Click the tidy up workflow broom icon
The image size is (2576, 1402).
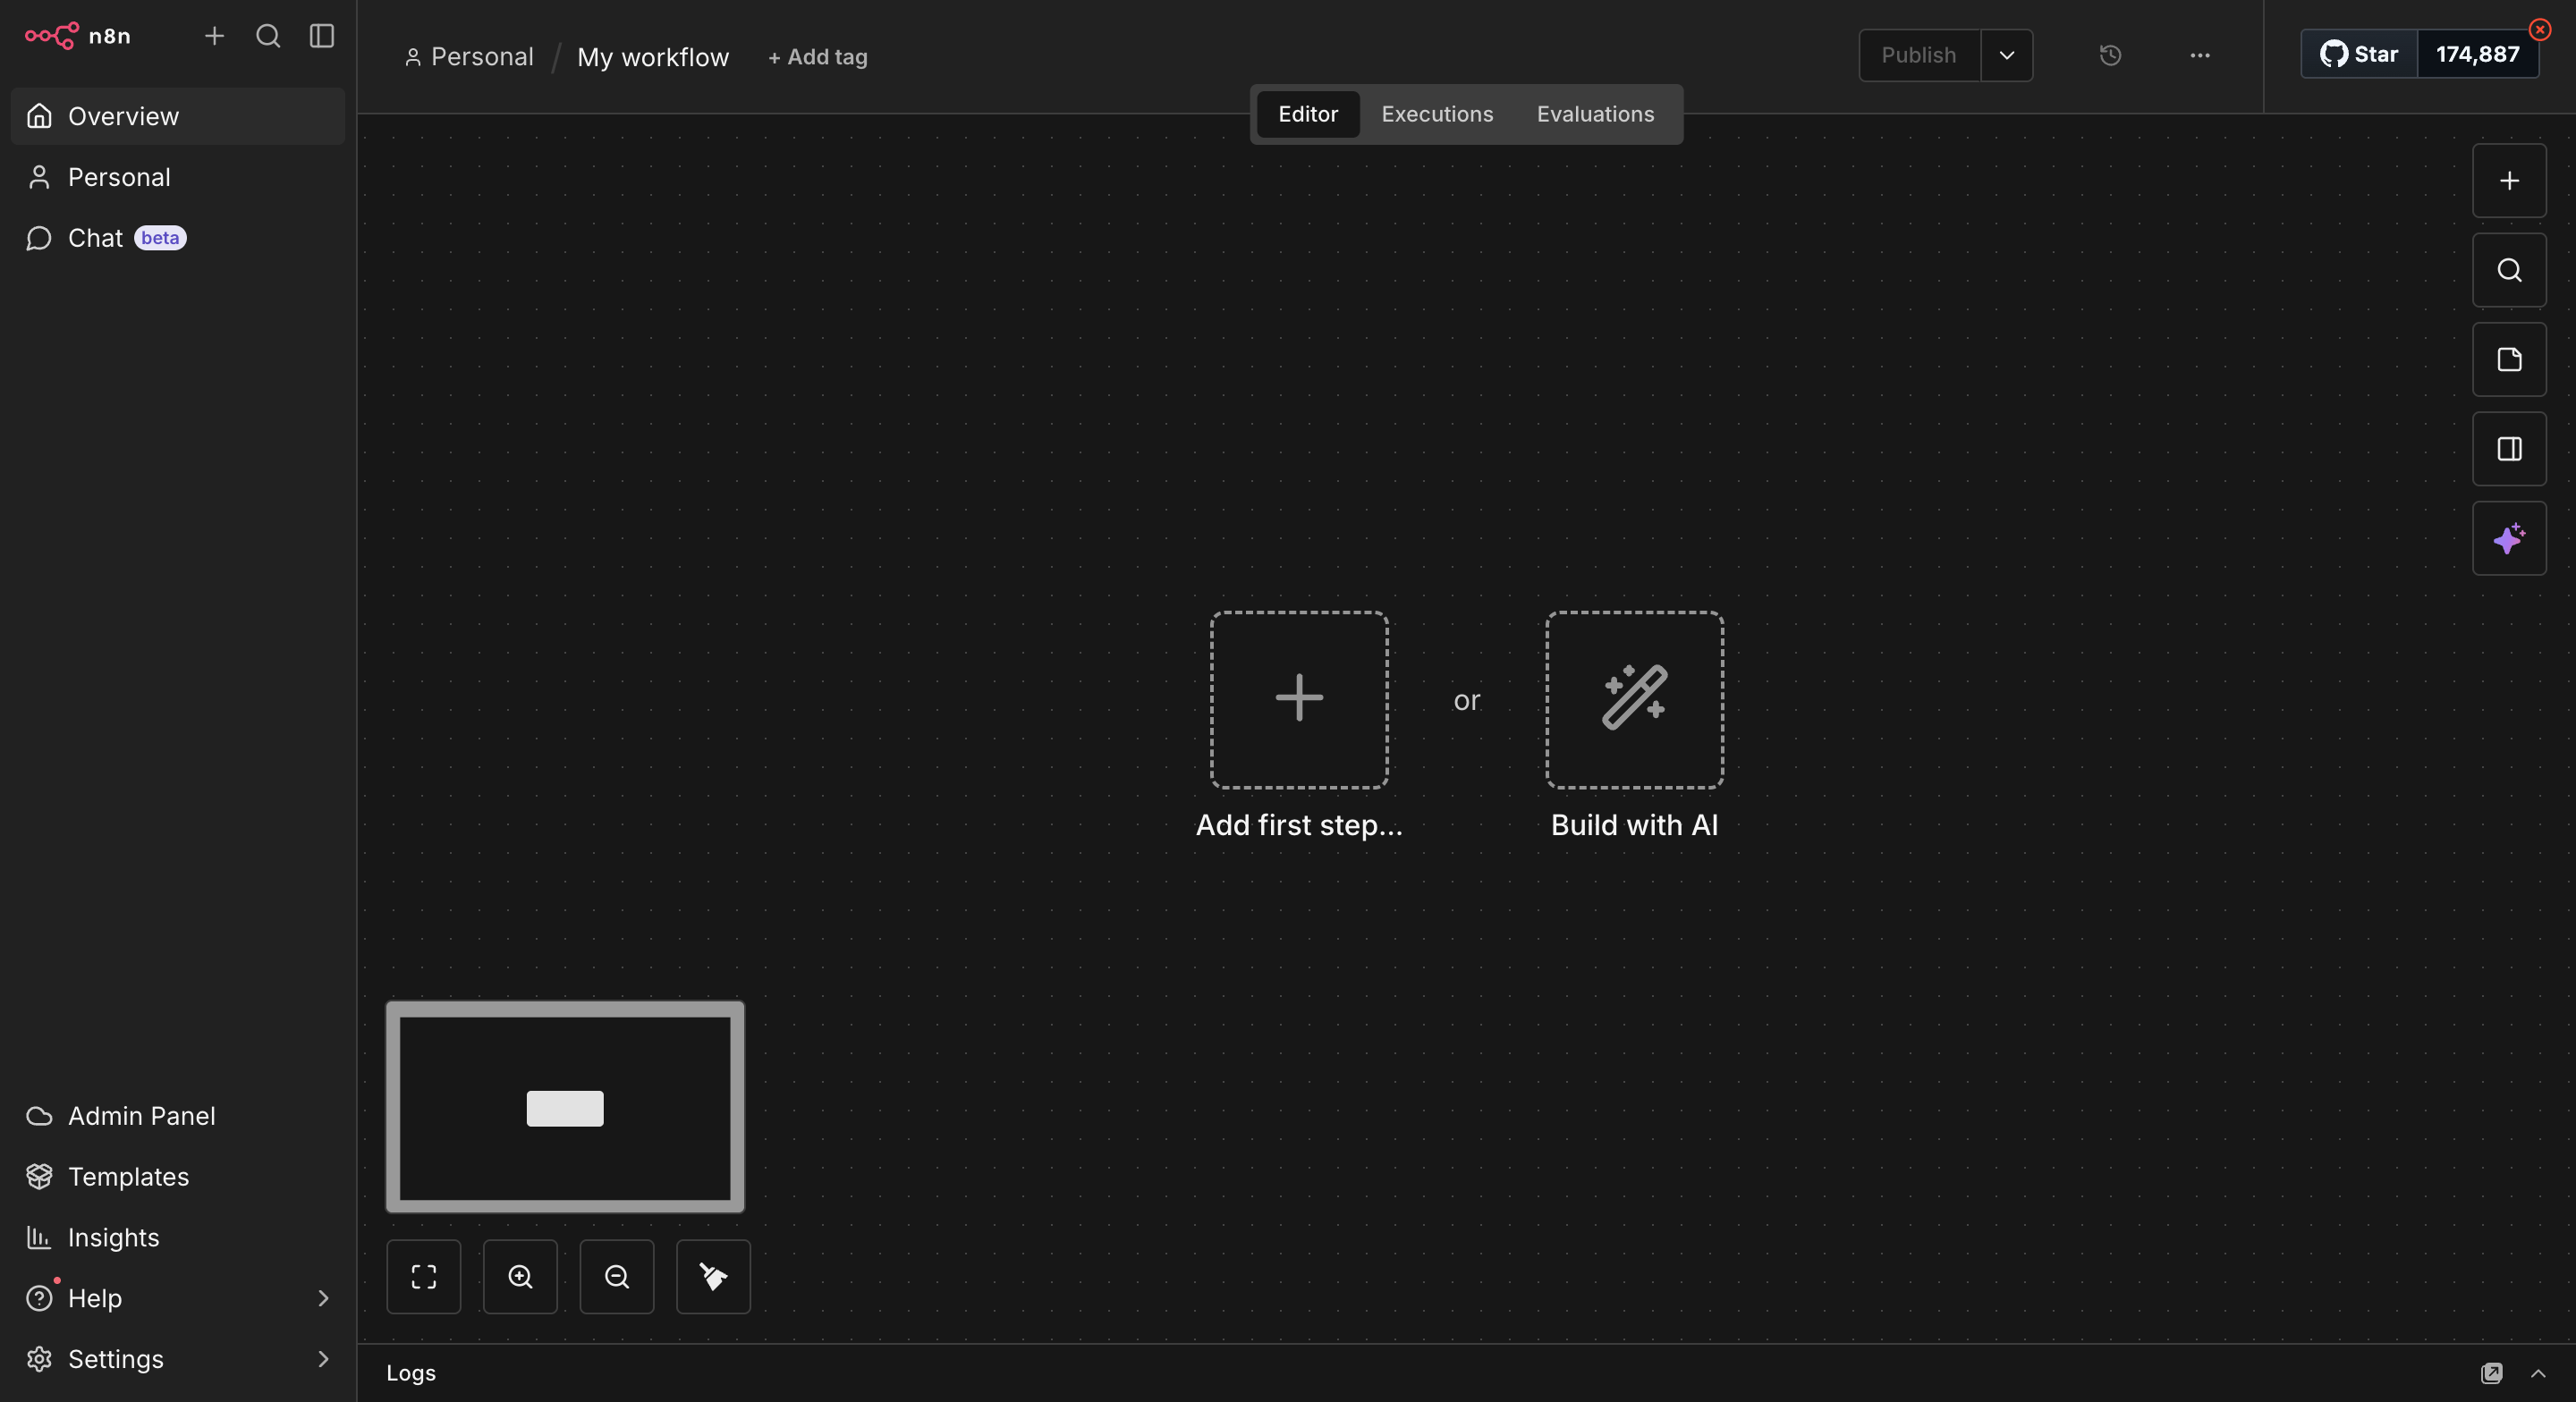[713, 1277]
